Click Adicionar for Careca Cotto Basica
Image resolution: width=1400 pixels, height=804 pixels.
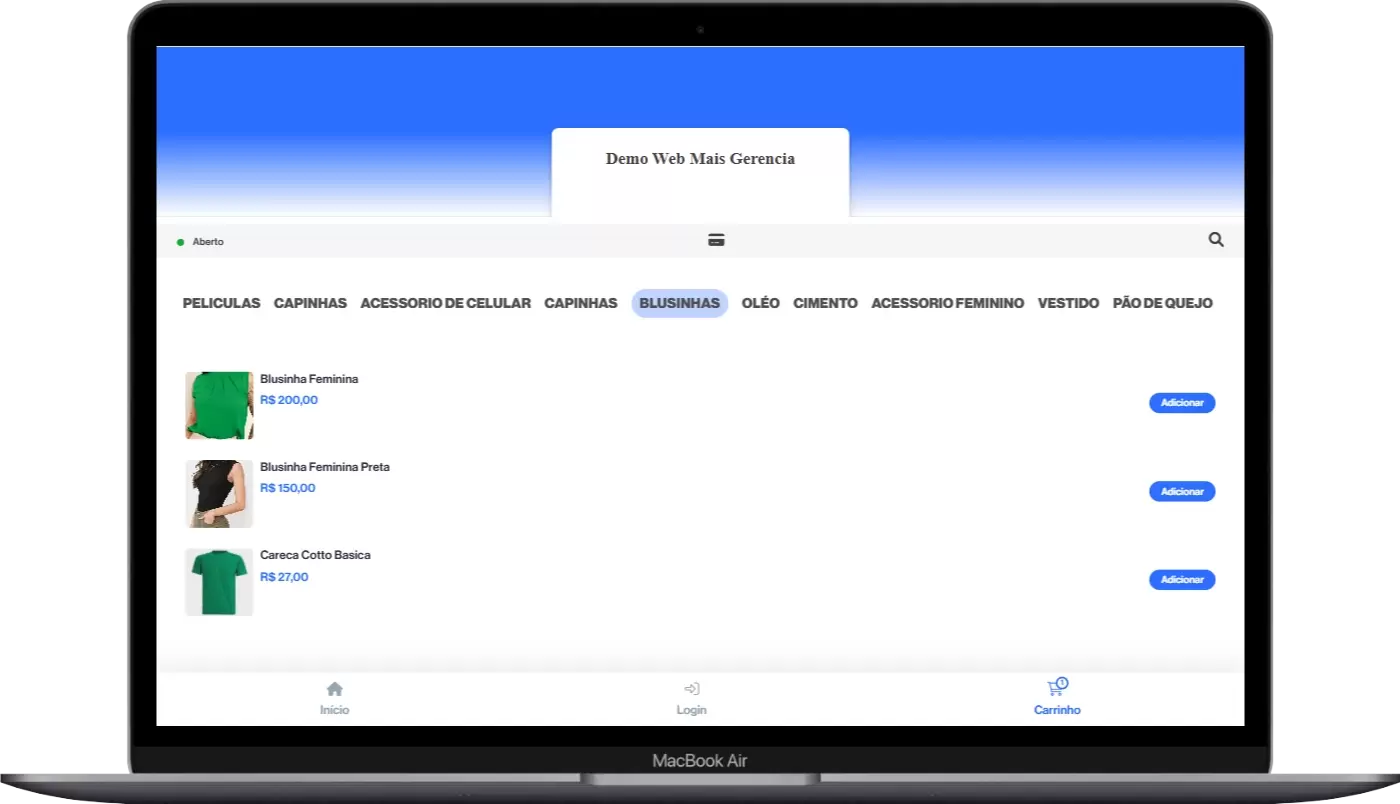coord(1182,579)
